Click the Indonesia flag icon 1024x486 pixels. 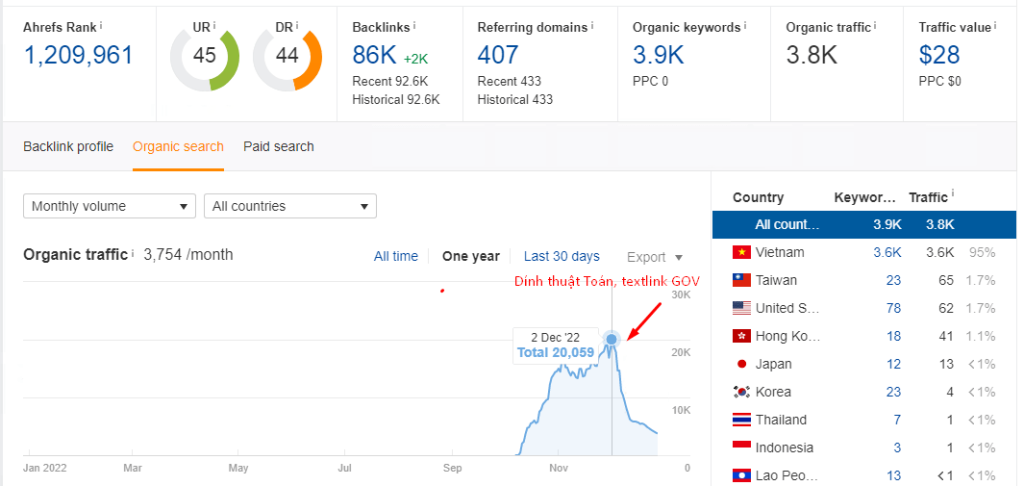coord(741,447)
